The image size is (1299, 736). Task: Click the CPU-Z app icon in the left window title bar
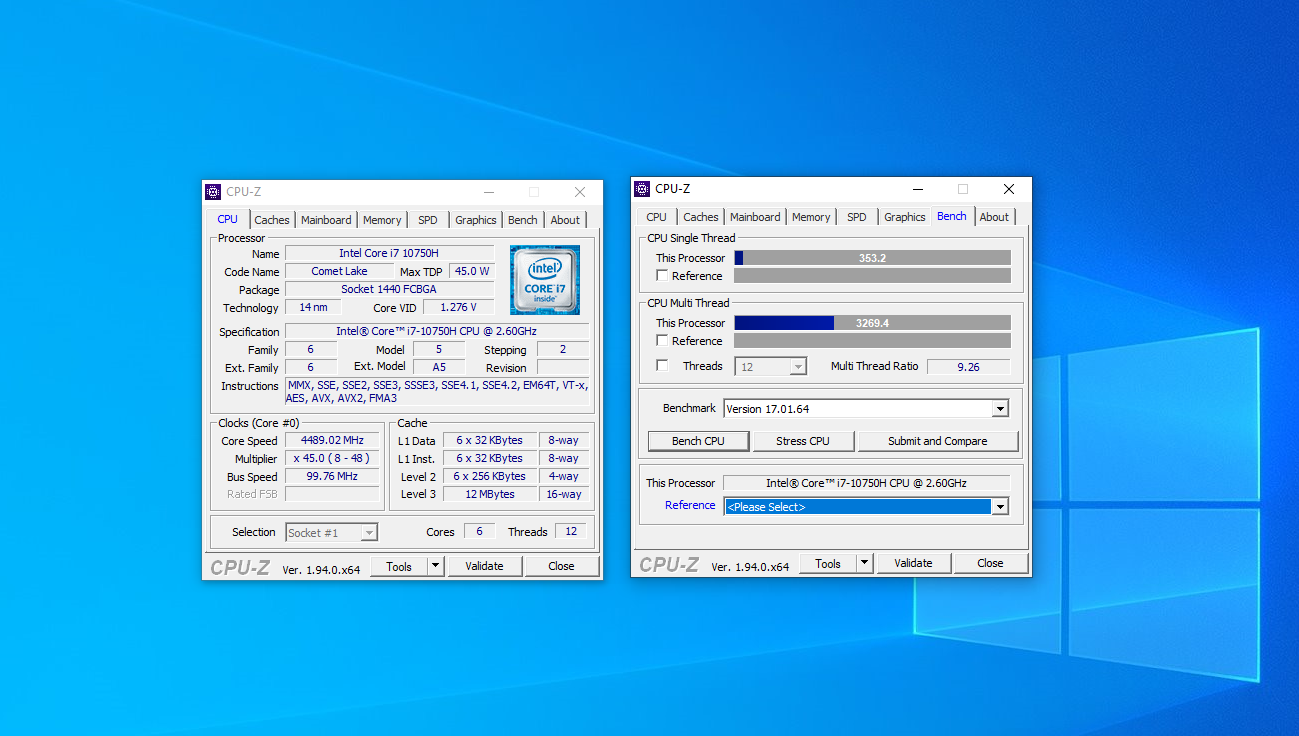[x=213, y=192]
